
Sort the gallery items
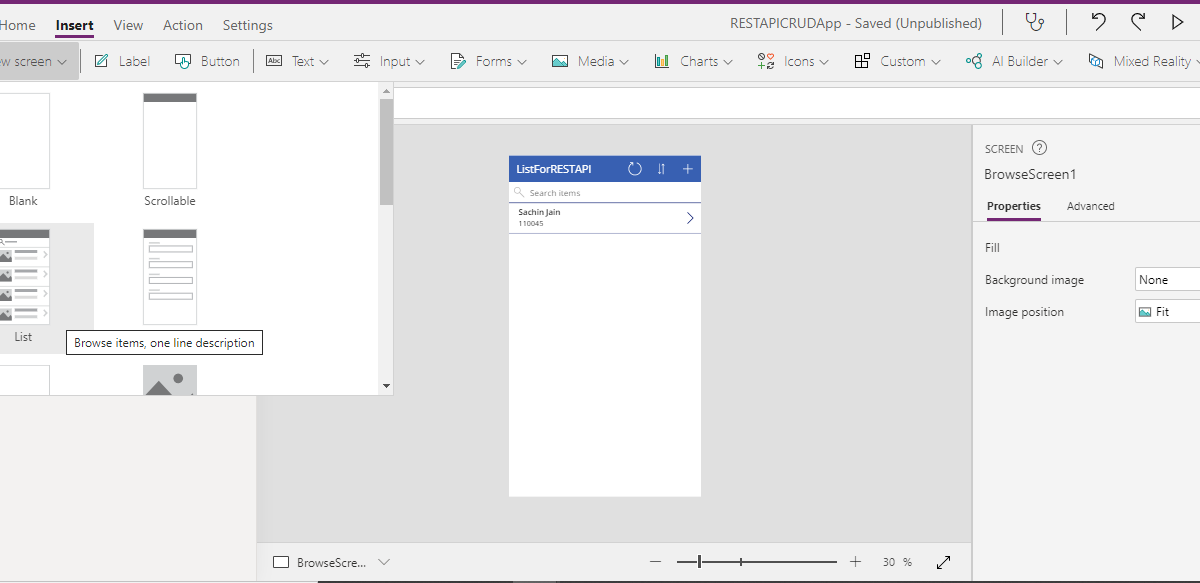pyautogui.click(x=661, y=168)
